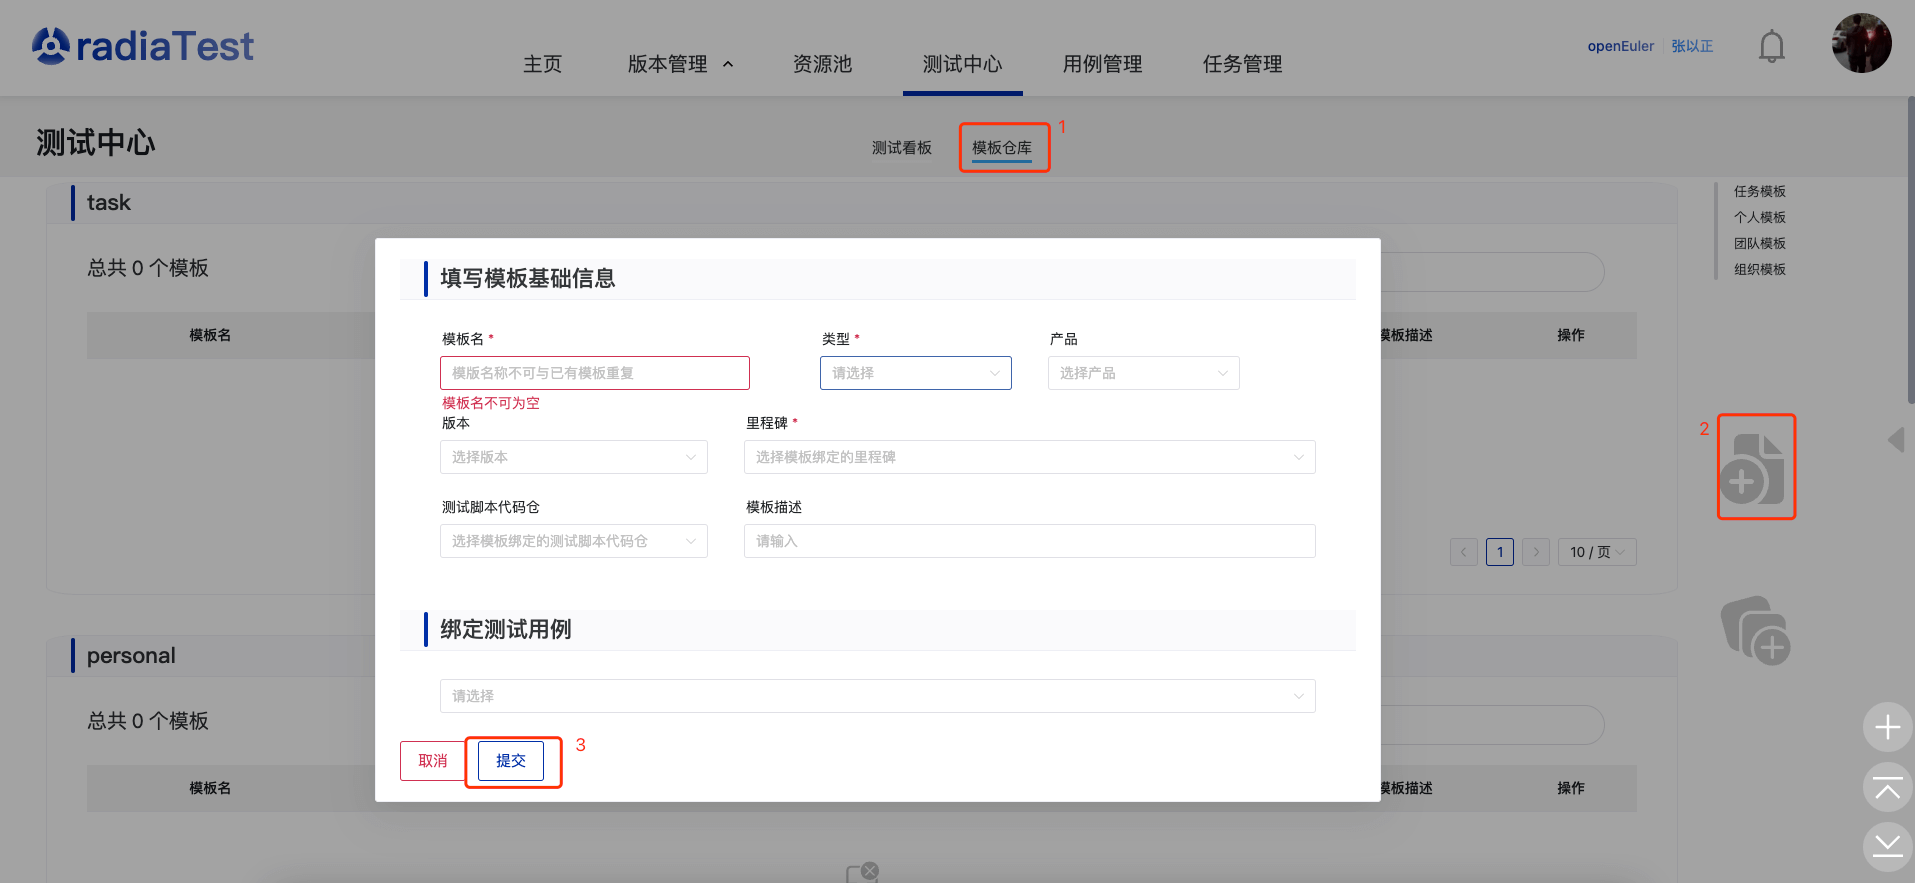Switch to the 模板仓库 tab
The height and width of the screenshot is (883, 1915).
pos(1002,148)
